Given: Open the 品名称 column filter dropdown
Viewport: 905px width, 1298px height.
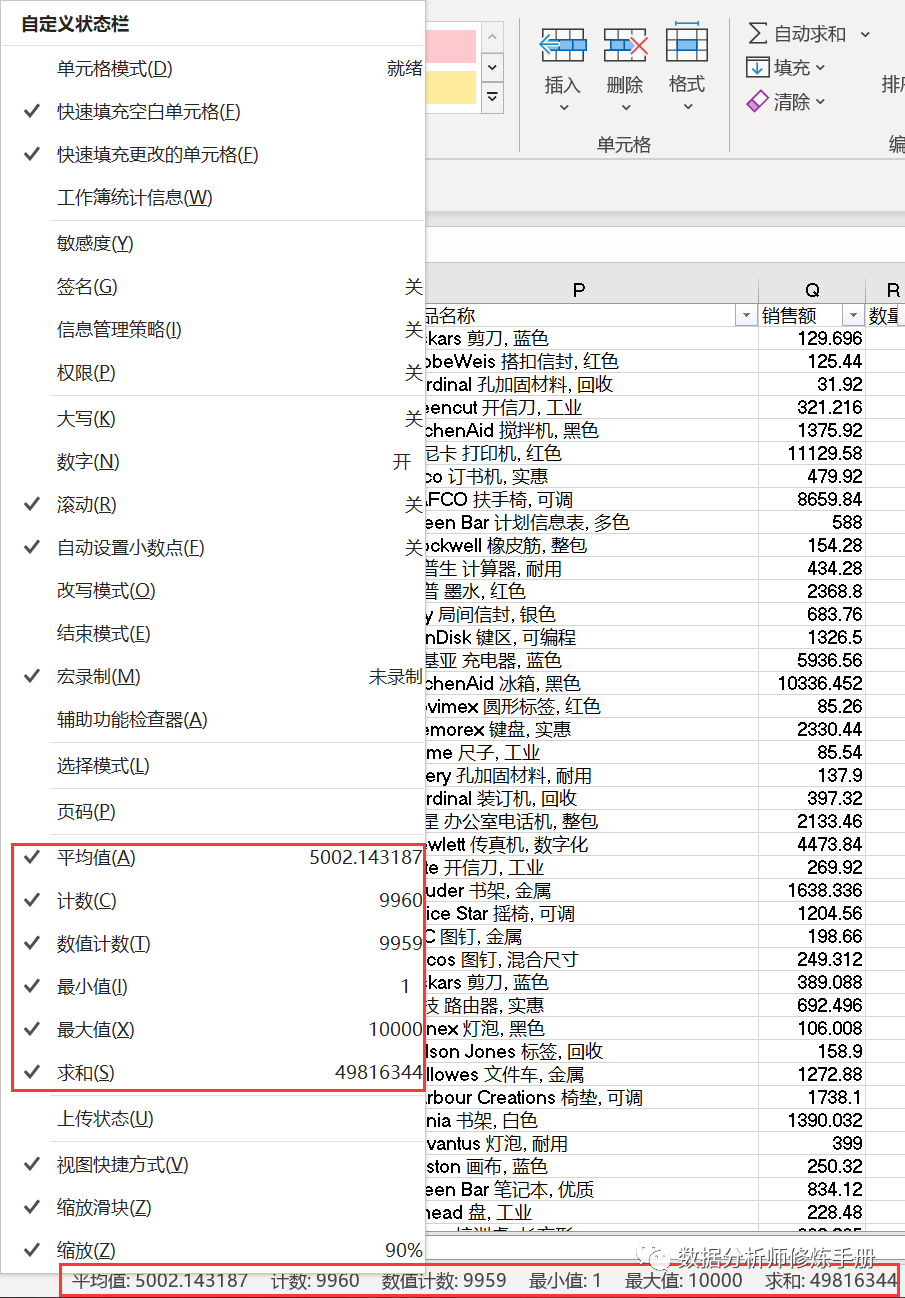Looking at the screenshot, I should point(745,316).
